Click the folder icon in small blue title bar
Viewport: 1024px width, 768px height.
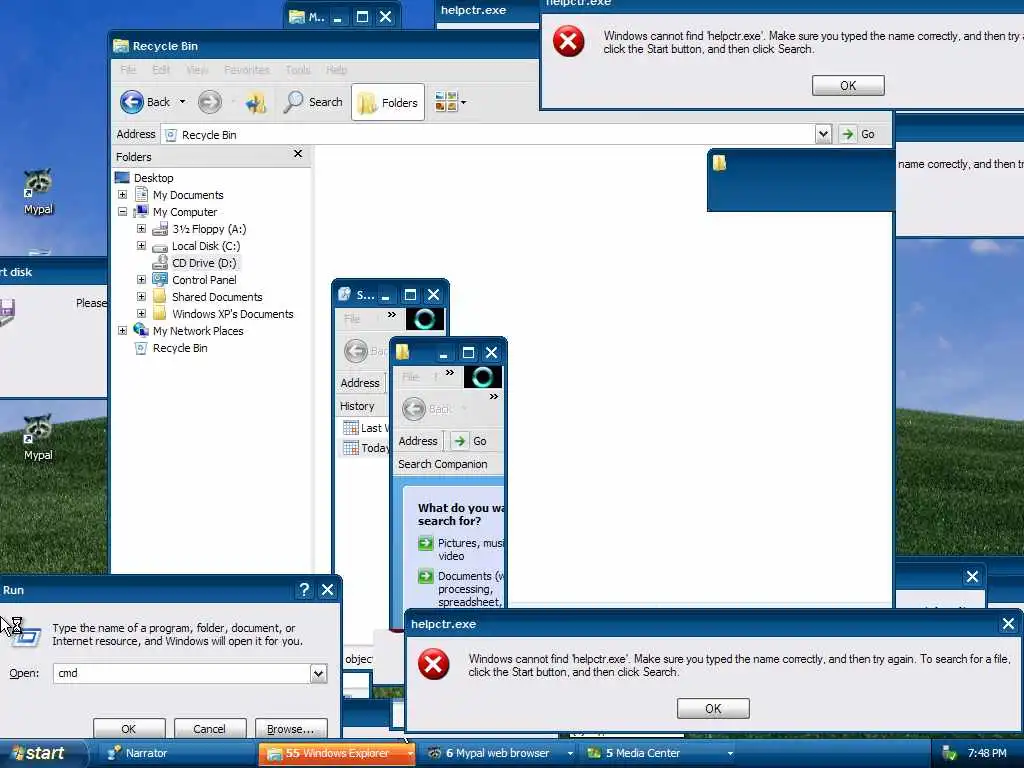[x=720, y=163]
